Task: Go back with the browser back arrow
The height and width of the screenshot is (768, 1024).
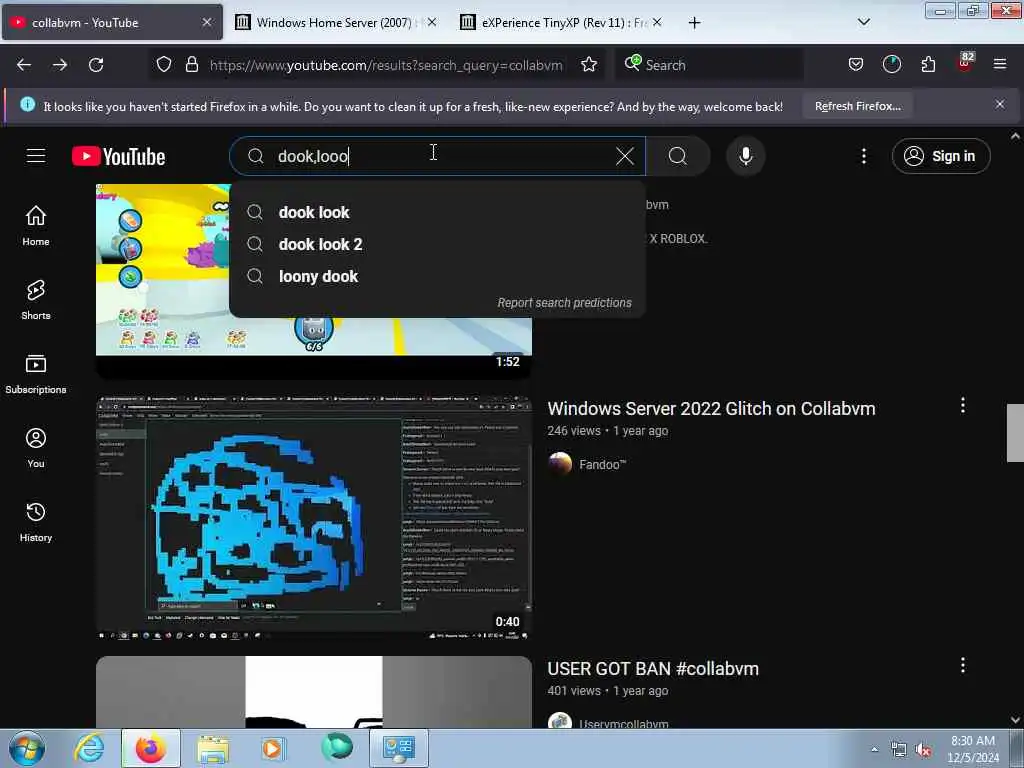Action: [24, 65]
